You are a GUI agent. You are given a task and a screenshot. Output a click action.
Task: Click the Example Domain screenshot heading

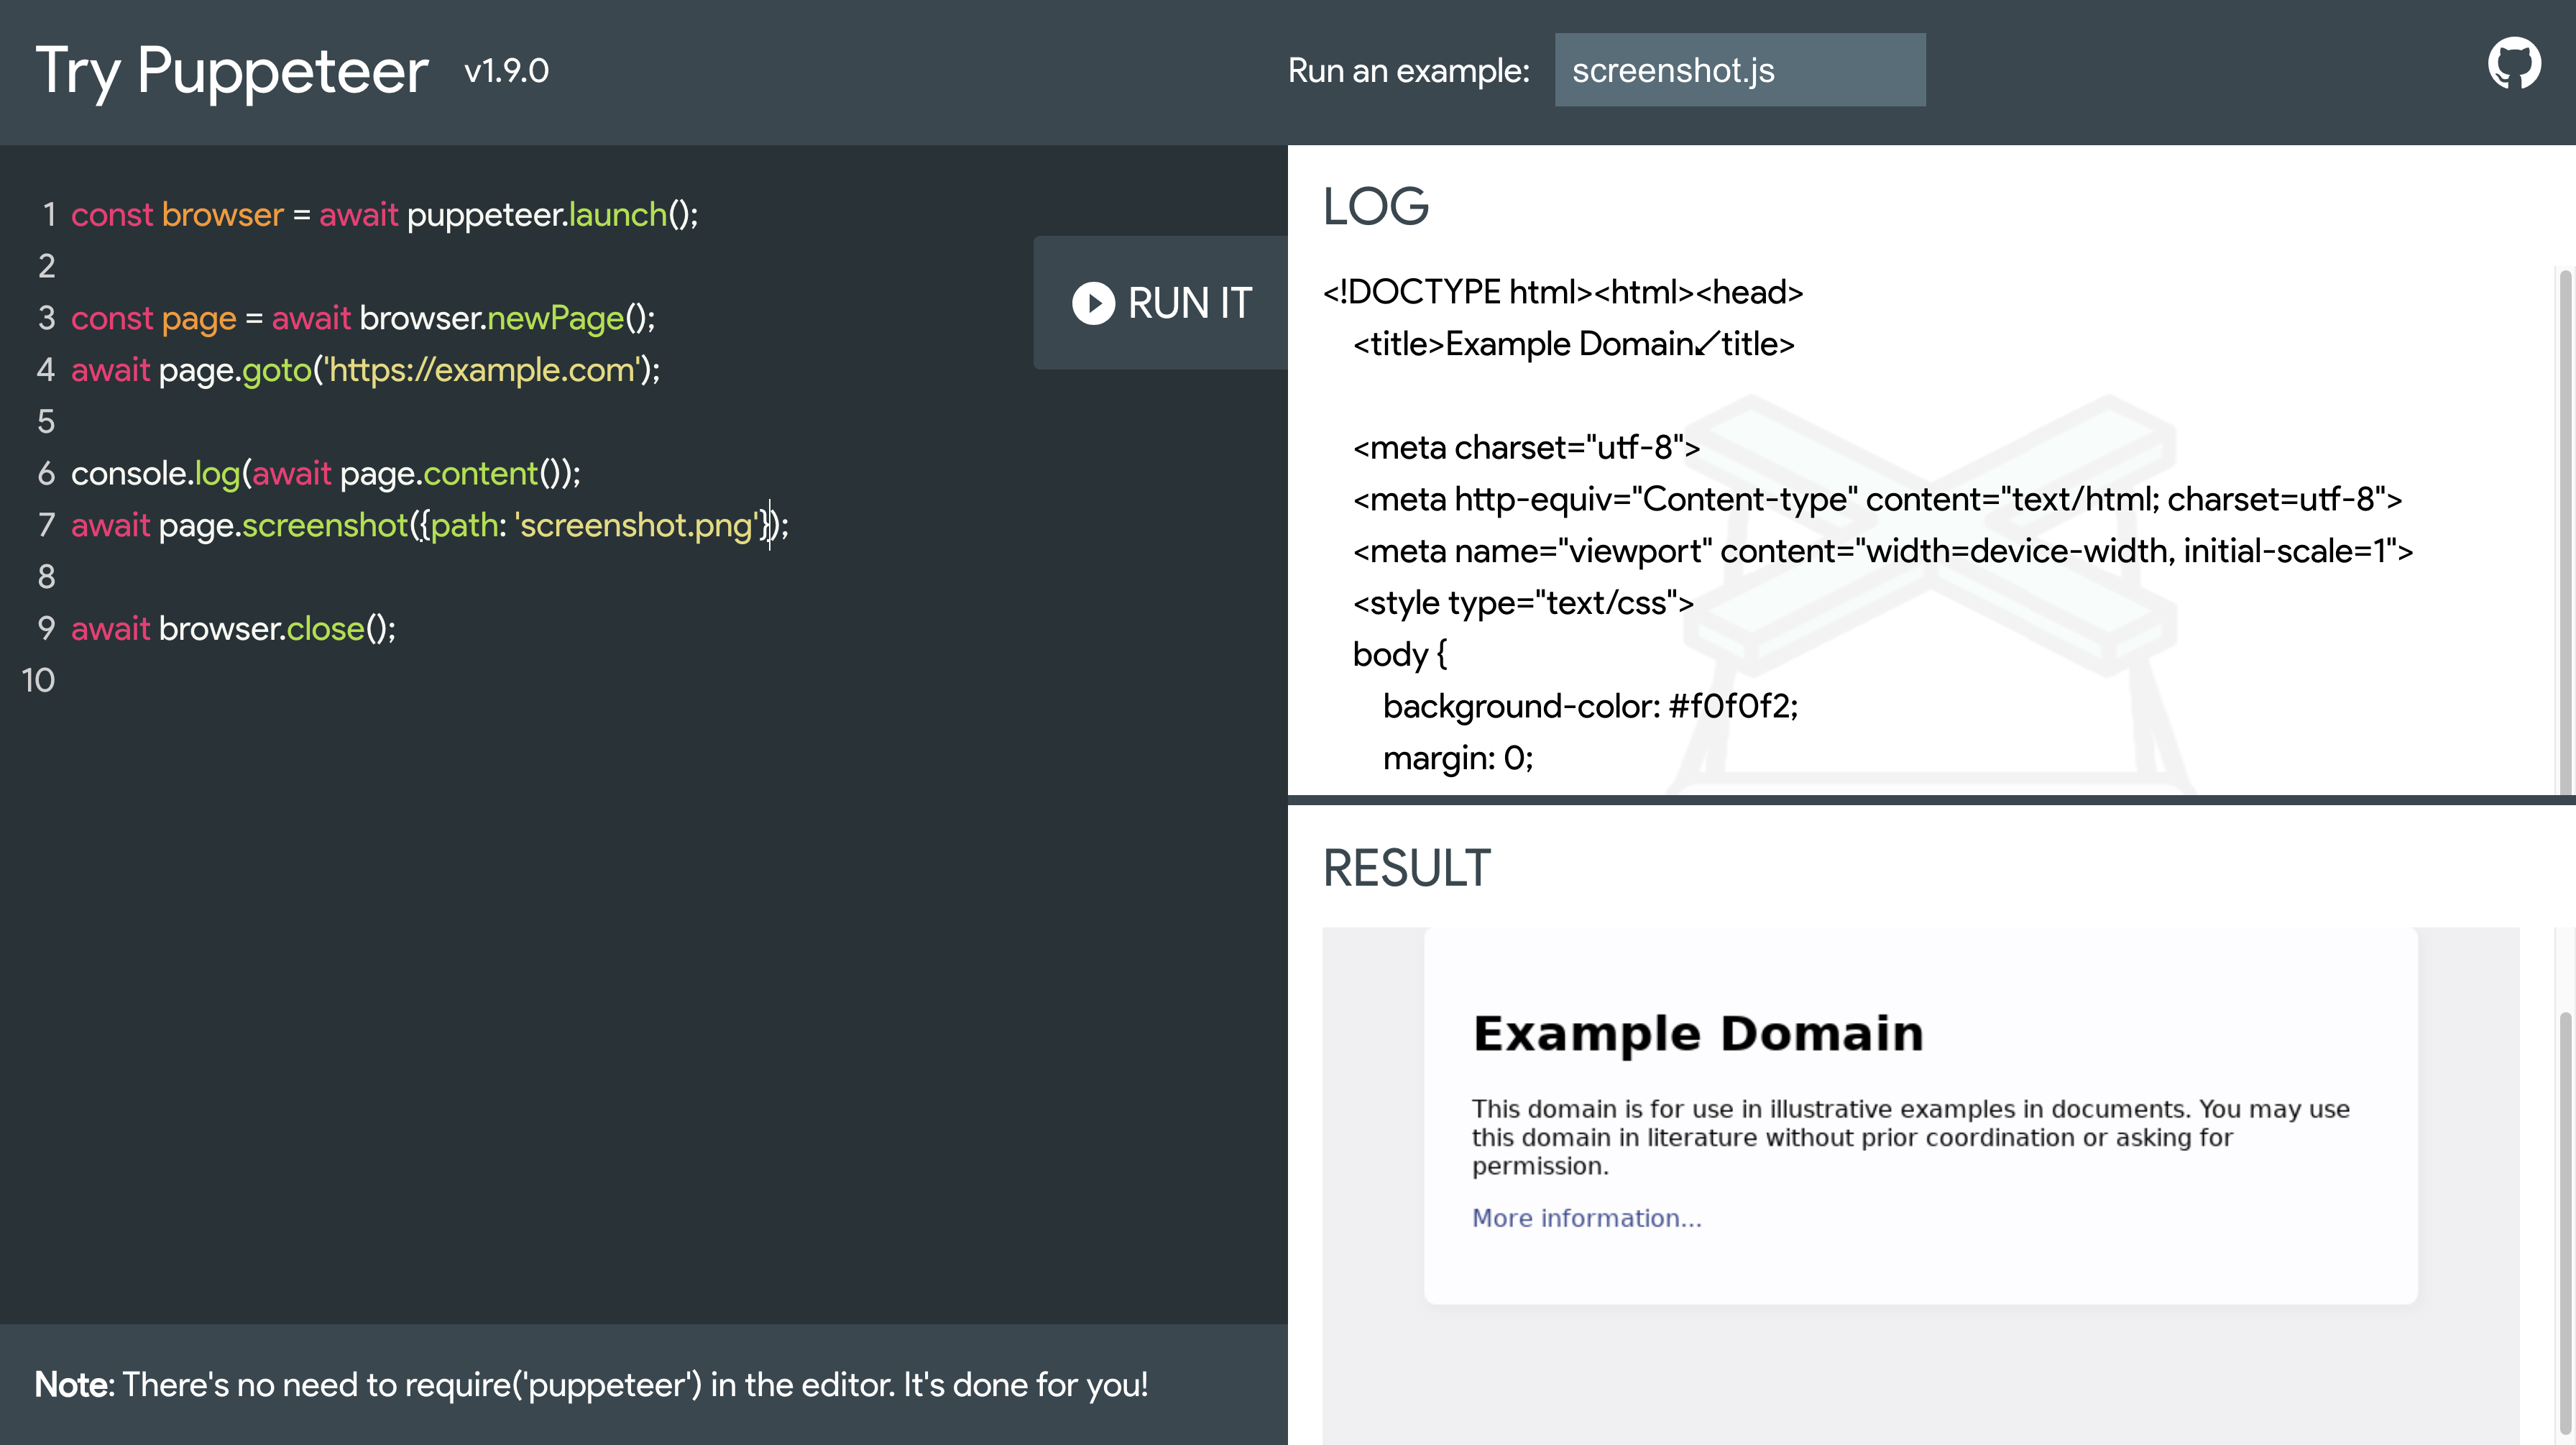[x=1698, y=1033]
